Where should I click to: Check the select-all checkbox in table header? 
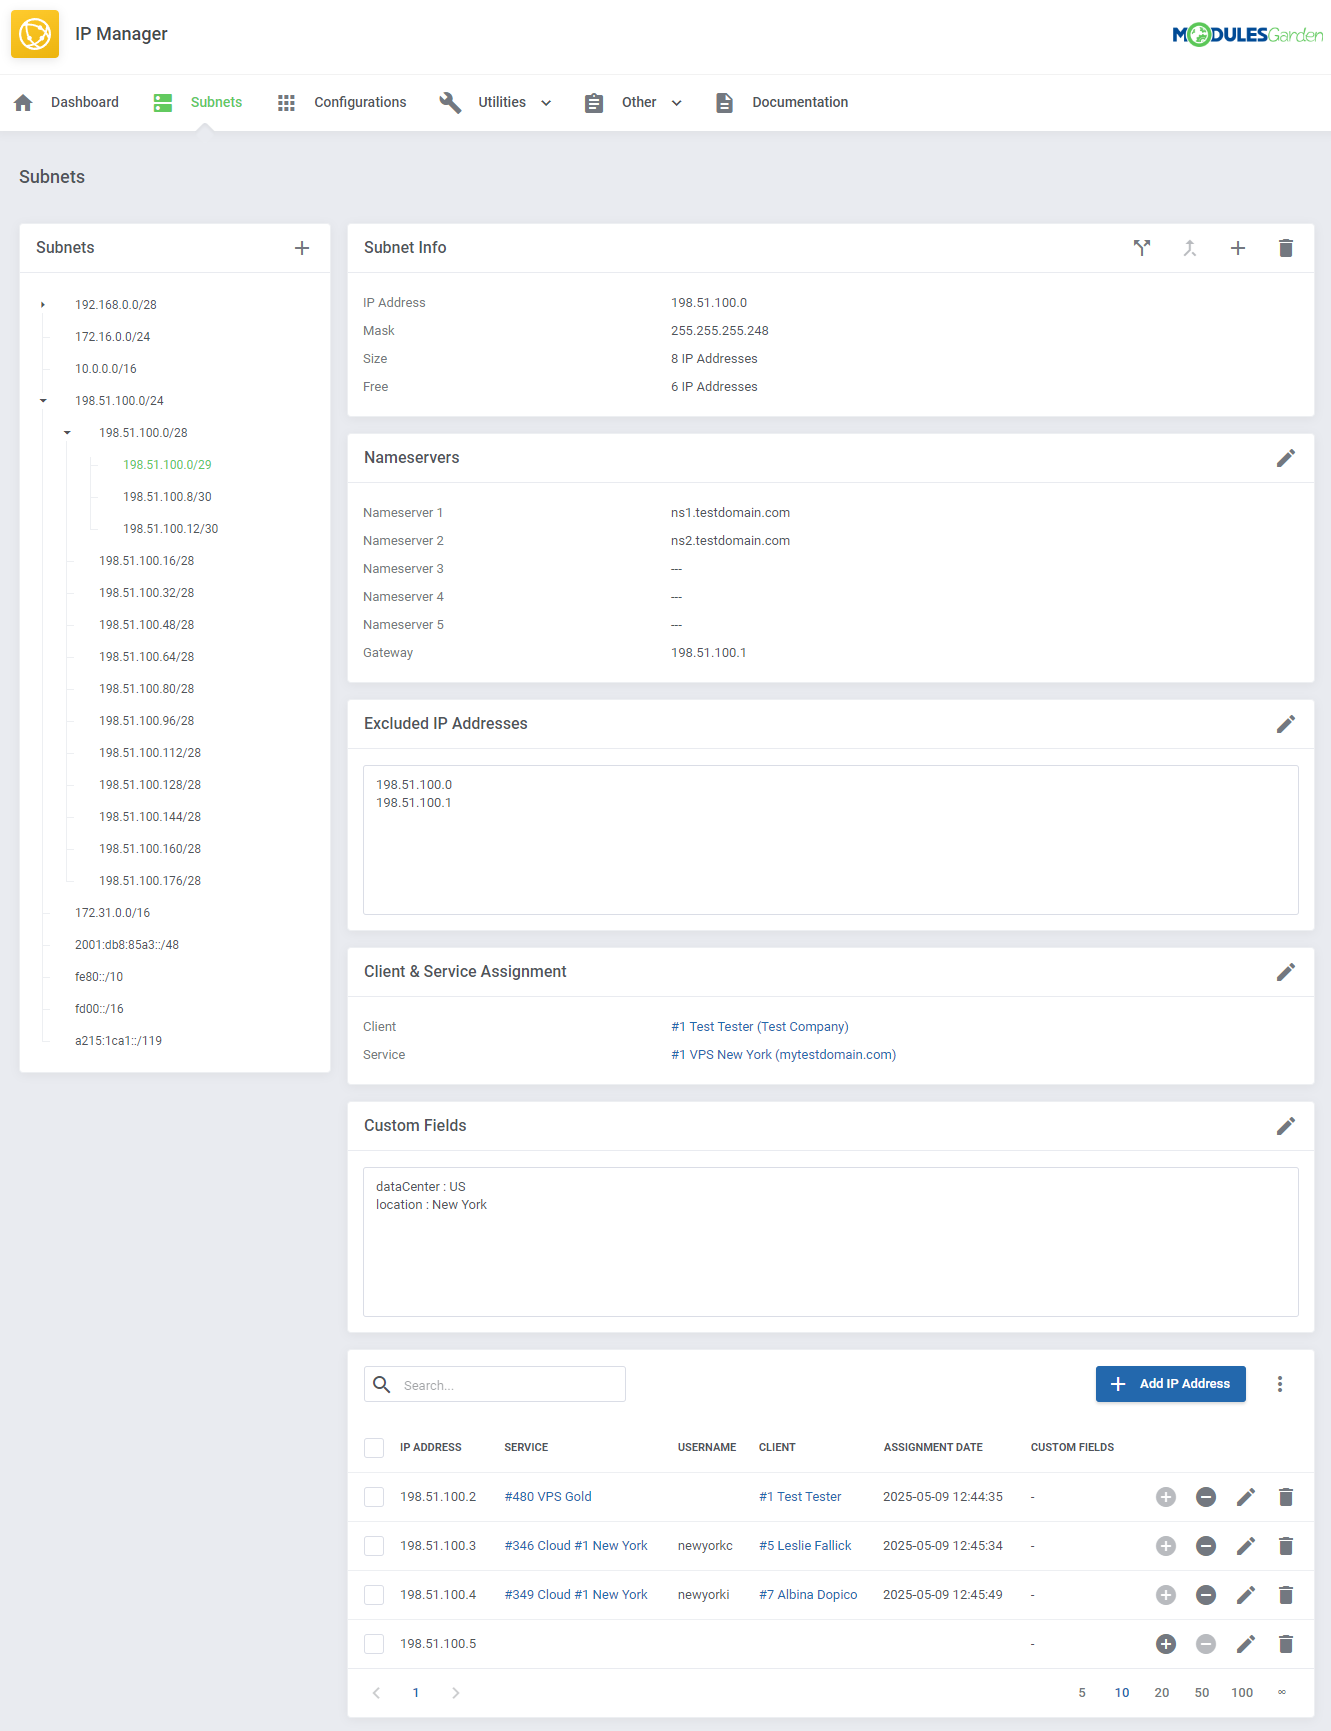374,1448
